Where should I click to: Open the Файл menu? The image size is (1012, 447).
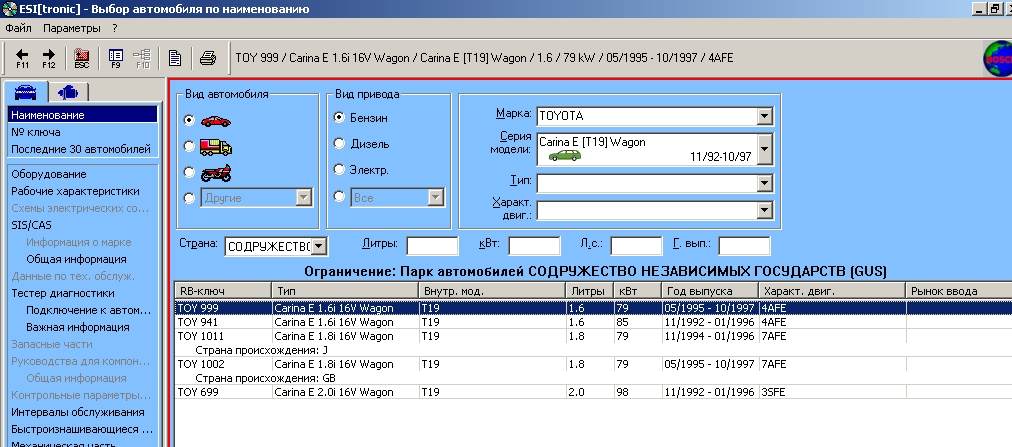click(x=19, y=28)
